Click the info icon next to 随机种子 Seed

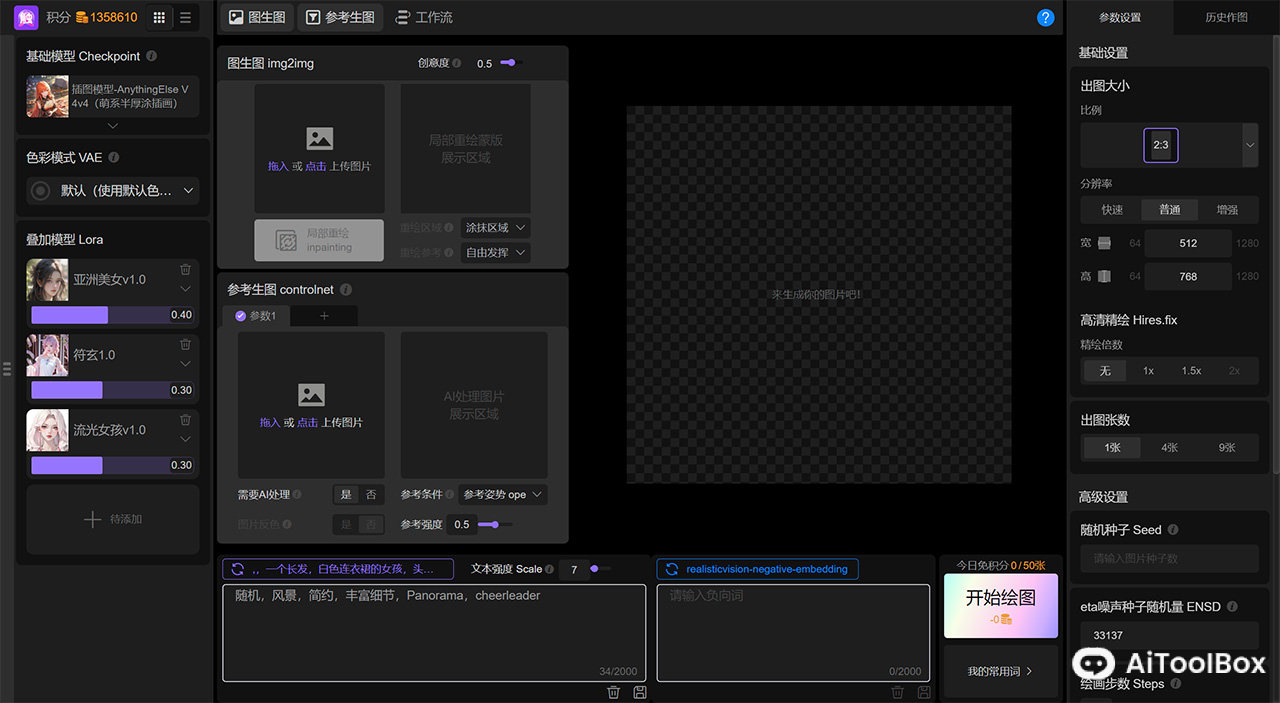(x=1173, y=530)
